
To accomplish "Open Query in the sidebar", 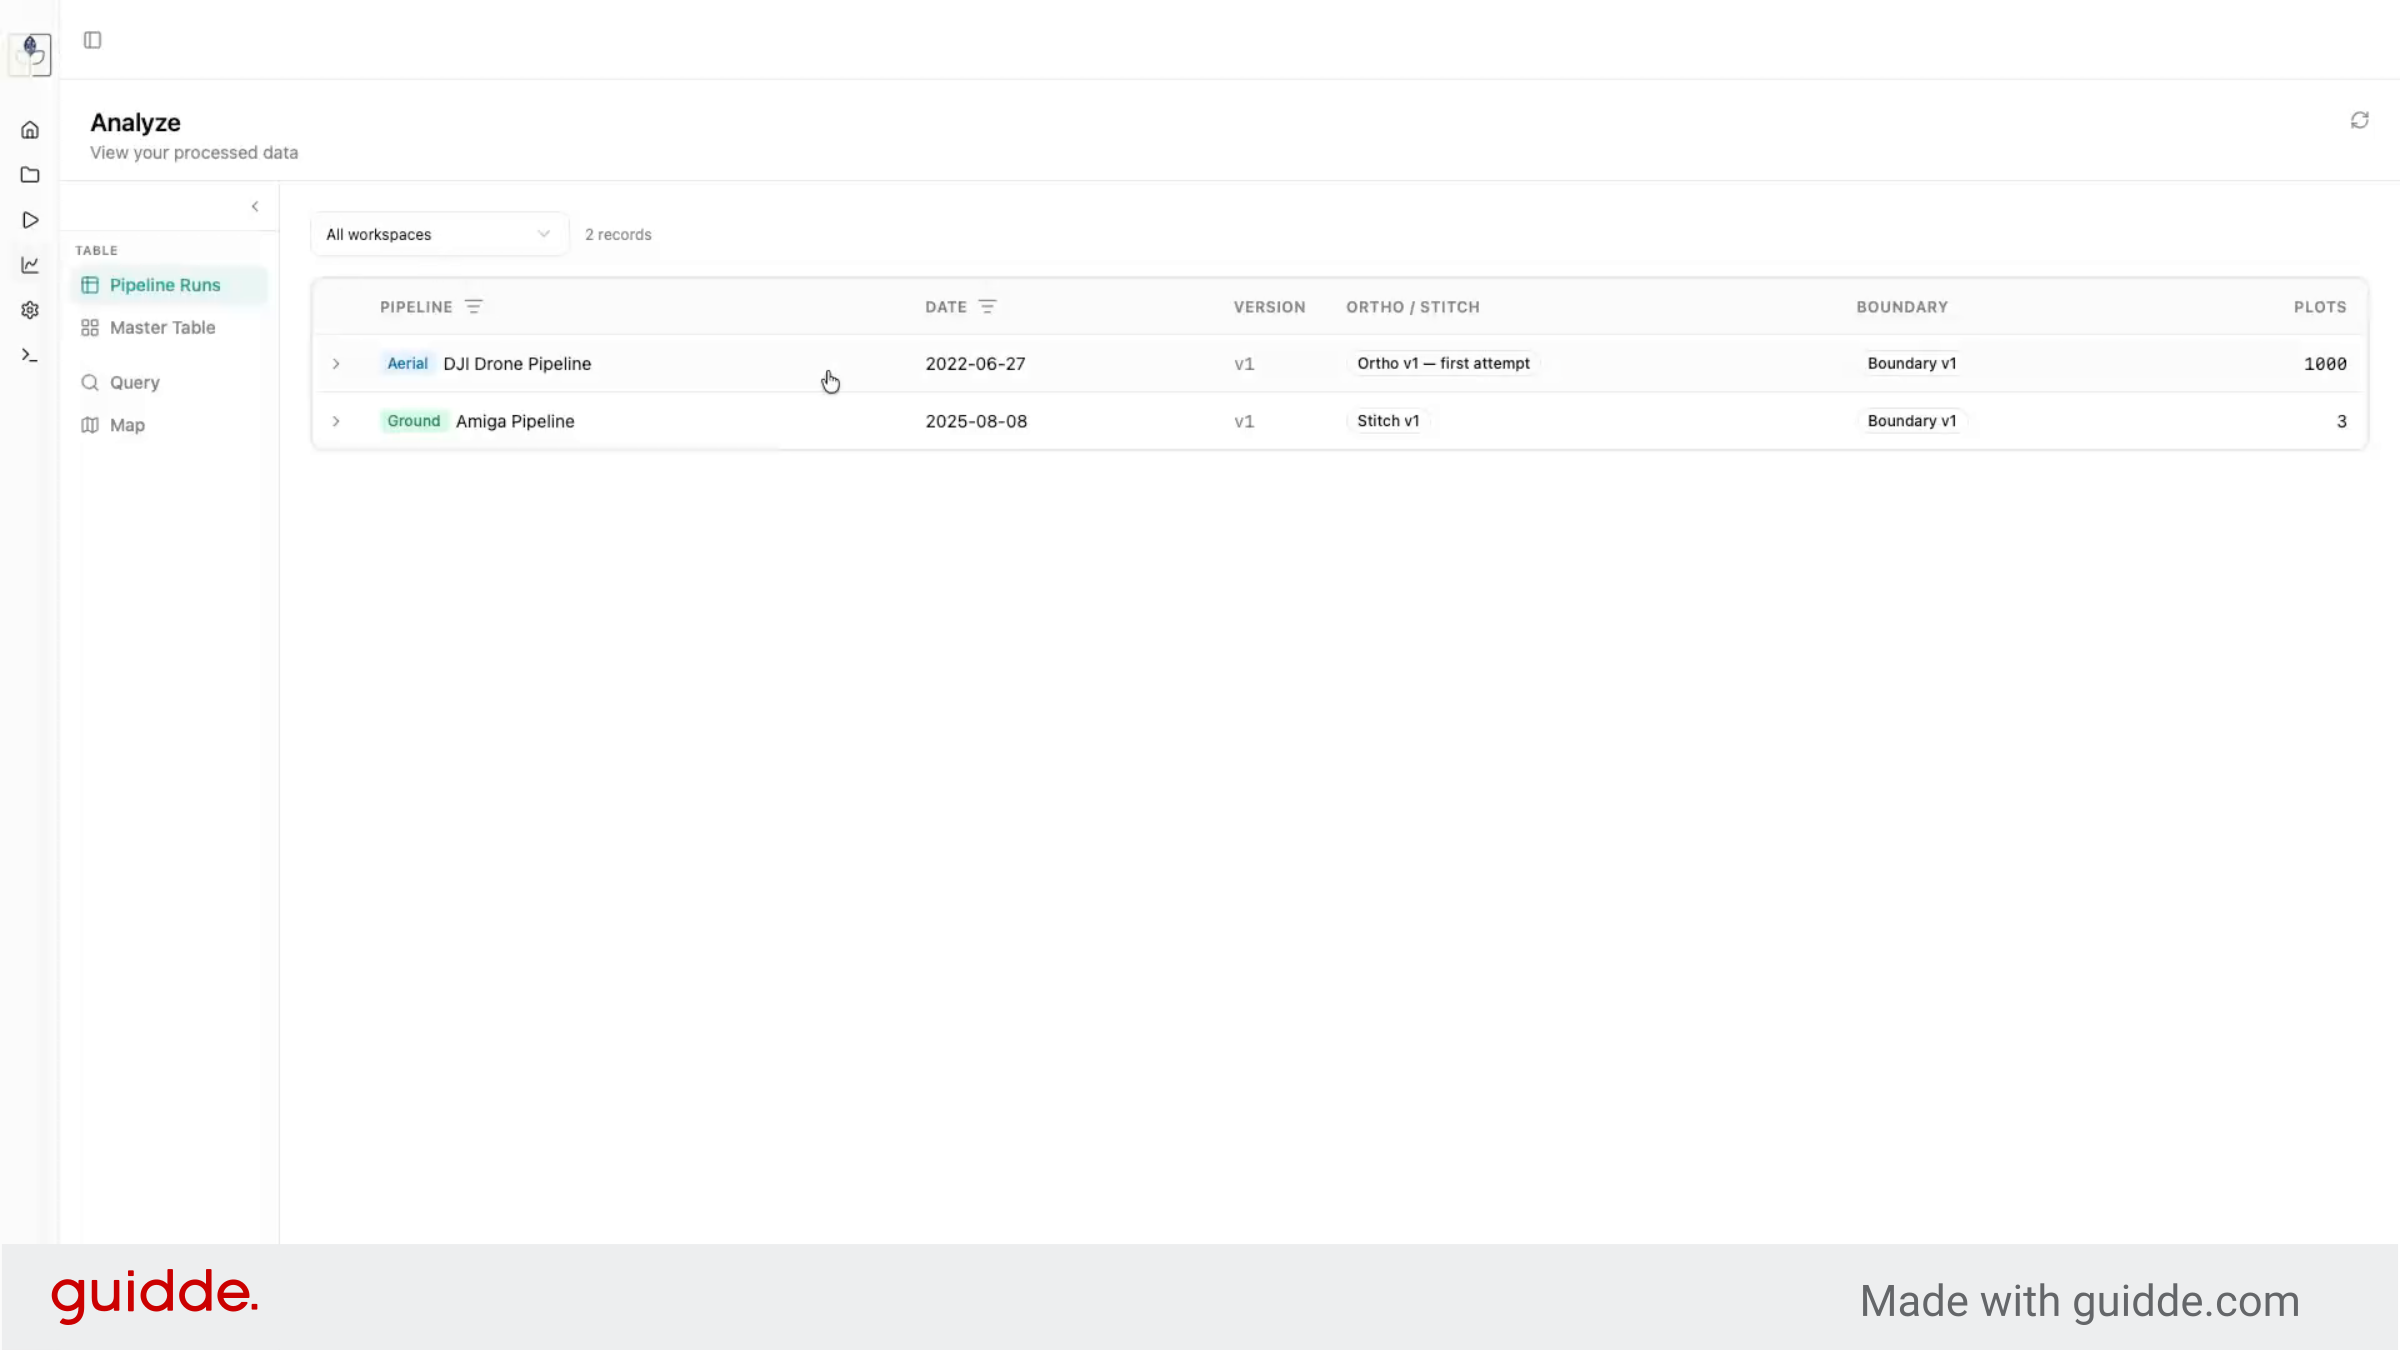I will coord(169,382).
